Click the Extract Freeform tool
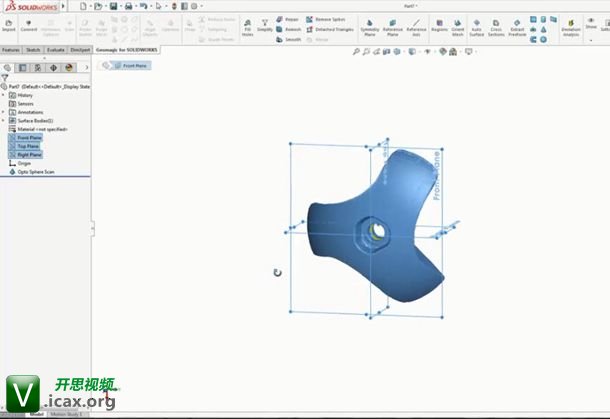Screen dimensions: 610x419 click(x=517, y=28)
